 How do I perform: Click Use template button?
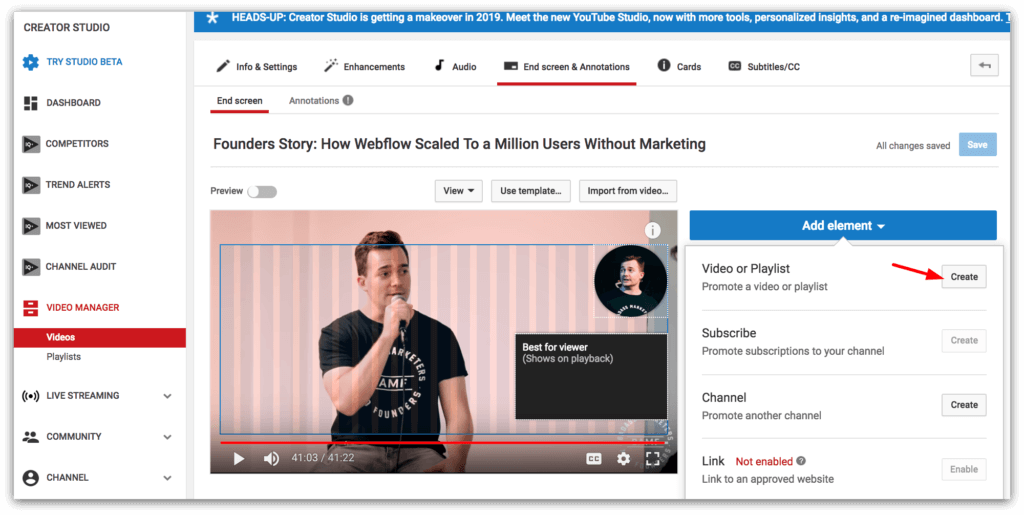pyautogui.click(x=531, y=191)
